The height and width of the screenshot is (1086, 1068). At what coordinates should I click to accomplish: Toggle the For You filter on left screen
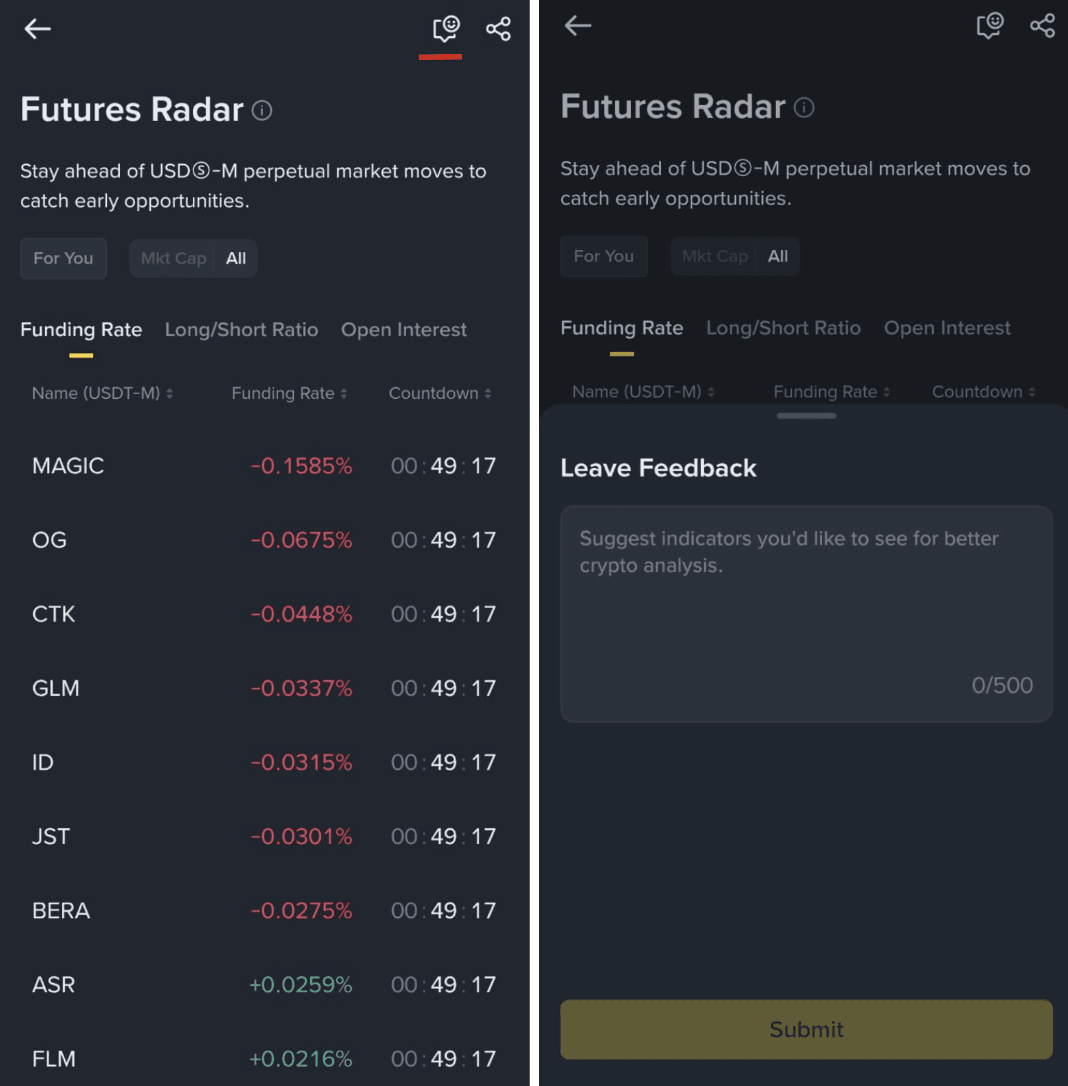pos(63,258)
